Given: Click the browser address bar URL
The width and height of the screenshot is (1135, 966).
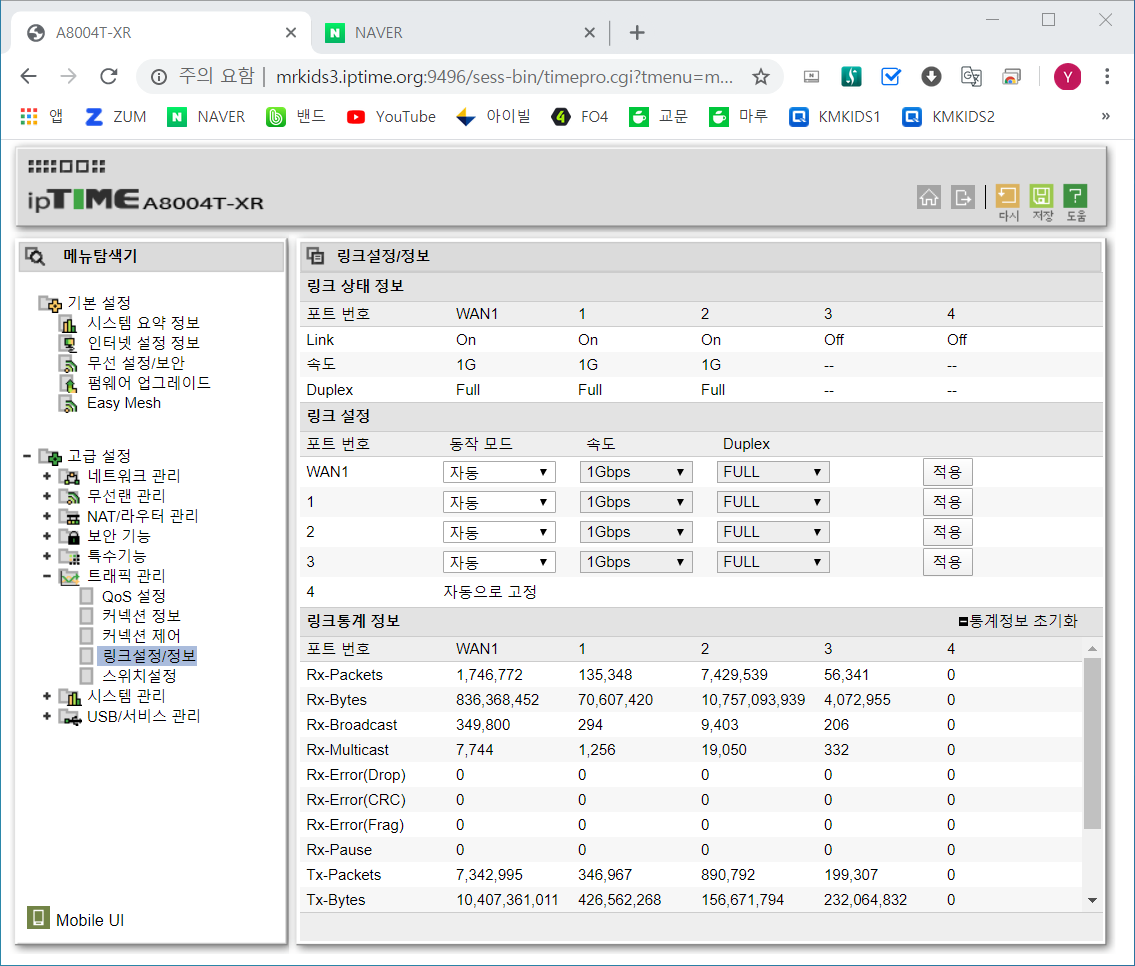Looking at the screenshot, I should [x=505, y=77].
